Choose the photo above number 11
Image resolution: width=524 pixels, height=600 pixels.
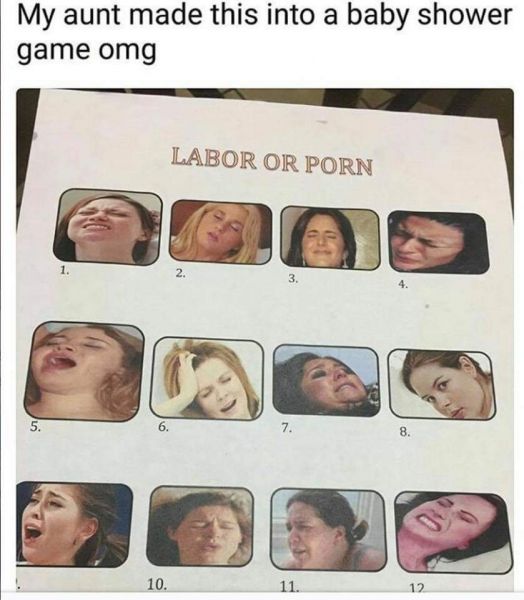point(328,529)
